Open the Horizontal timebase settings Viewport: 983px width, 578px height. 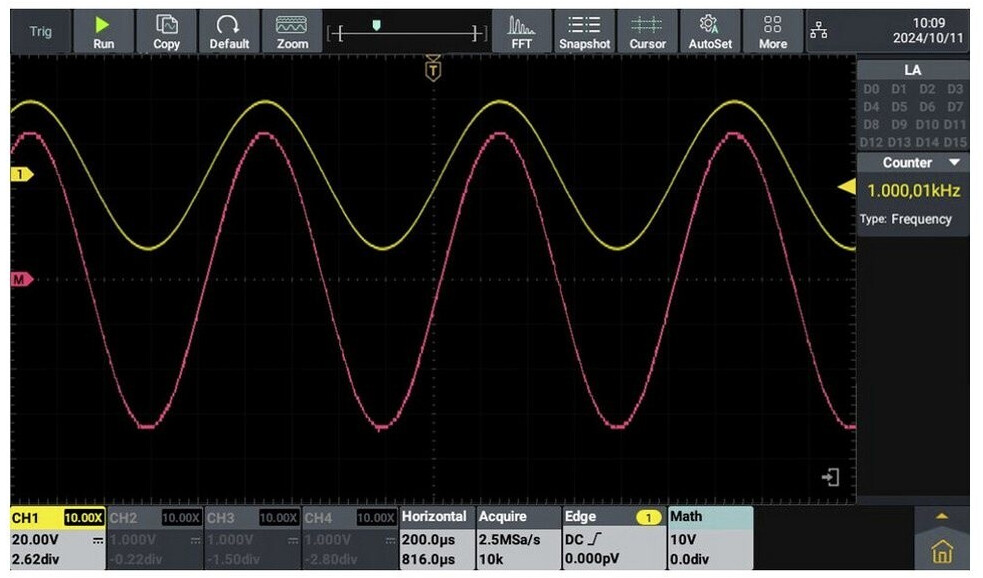[437, 538]
